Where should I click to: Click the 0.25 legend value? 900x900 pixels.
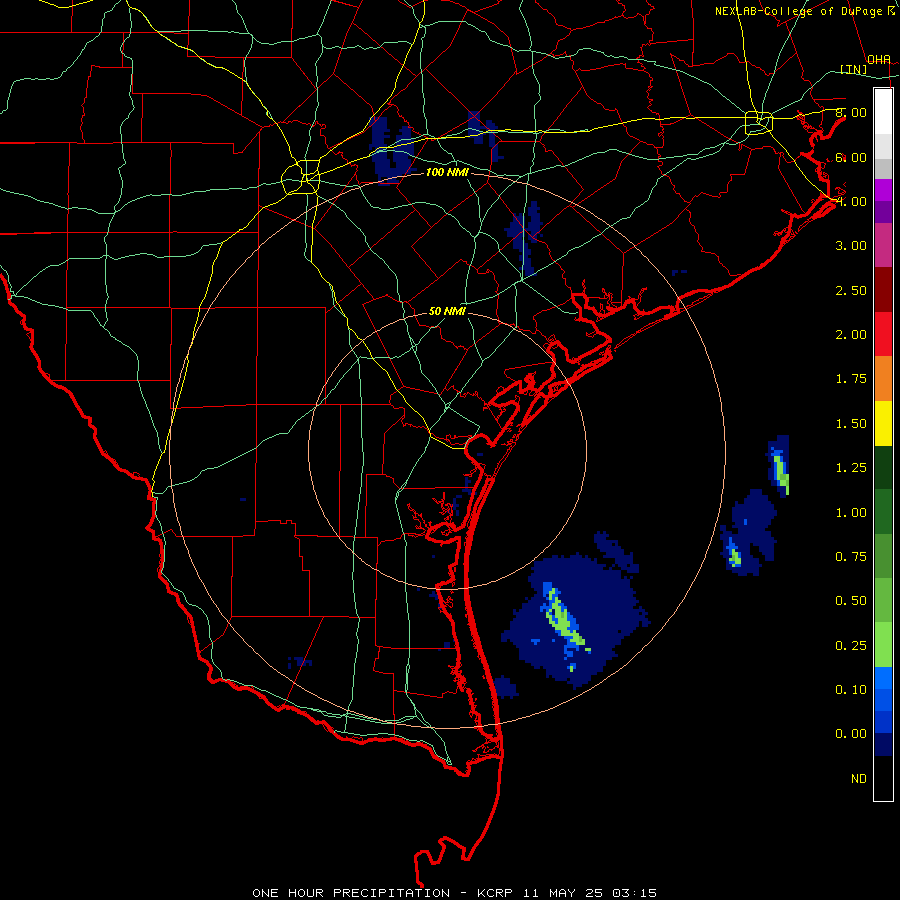tap(851, 646)
